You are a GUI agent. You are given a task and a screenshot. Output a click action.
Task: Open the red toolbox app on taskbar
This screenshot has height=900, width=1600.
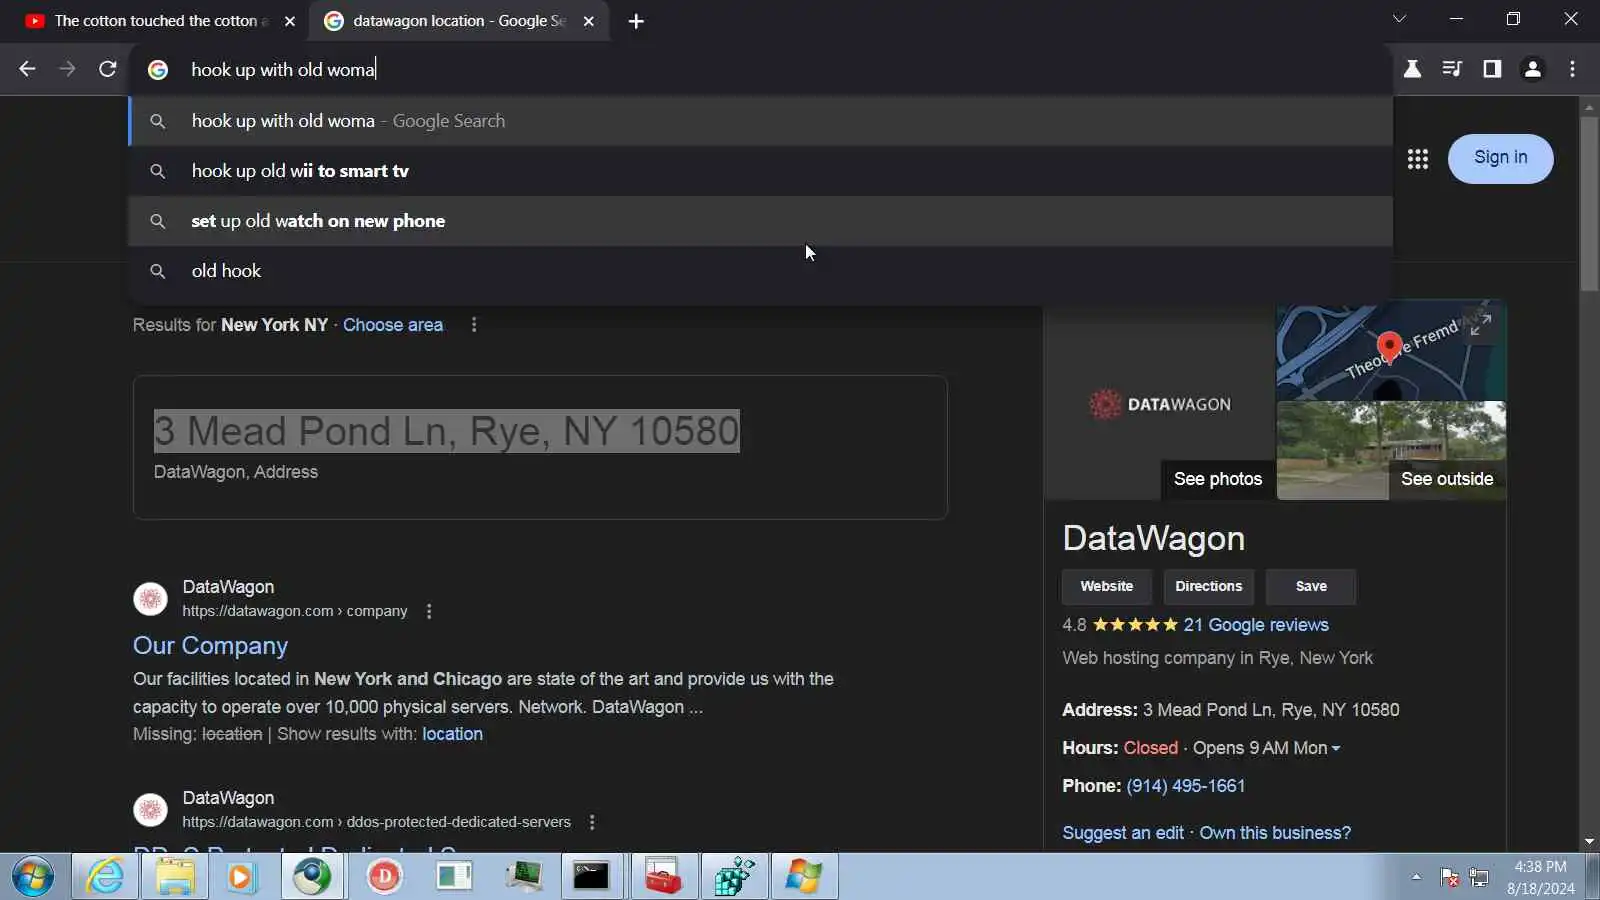pos(663,877)
